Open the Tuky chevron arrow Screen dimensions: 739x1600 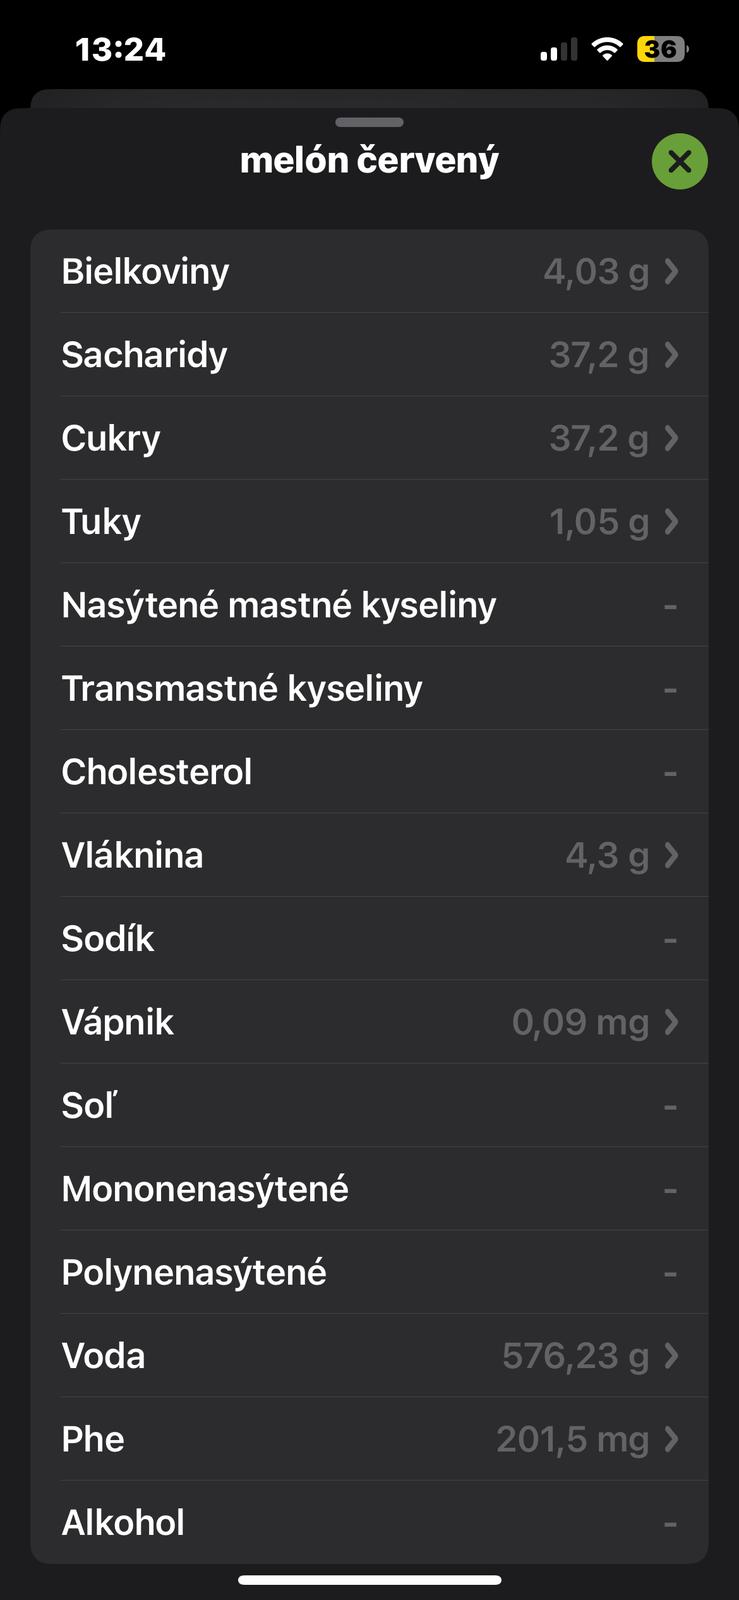coord(672,521)
